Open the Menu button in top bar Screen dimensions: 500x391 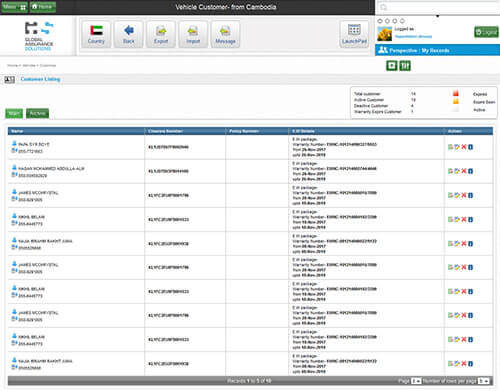14,7
